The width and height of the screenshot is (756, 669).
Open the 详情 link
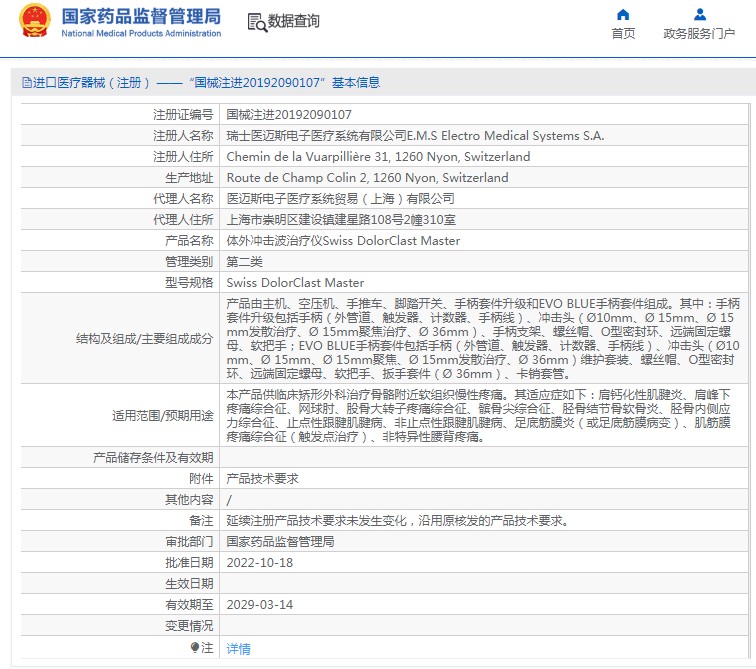(x=239, y=649)
